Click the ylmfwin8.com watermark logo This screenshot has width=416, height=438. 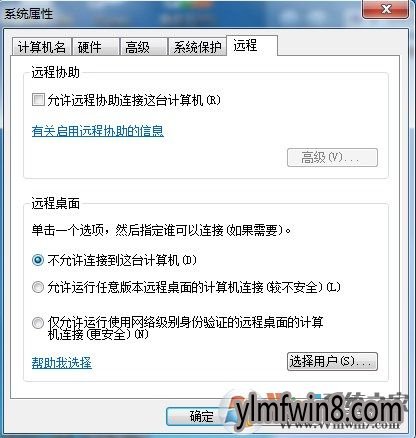317,413
